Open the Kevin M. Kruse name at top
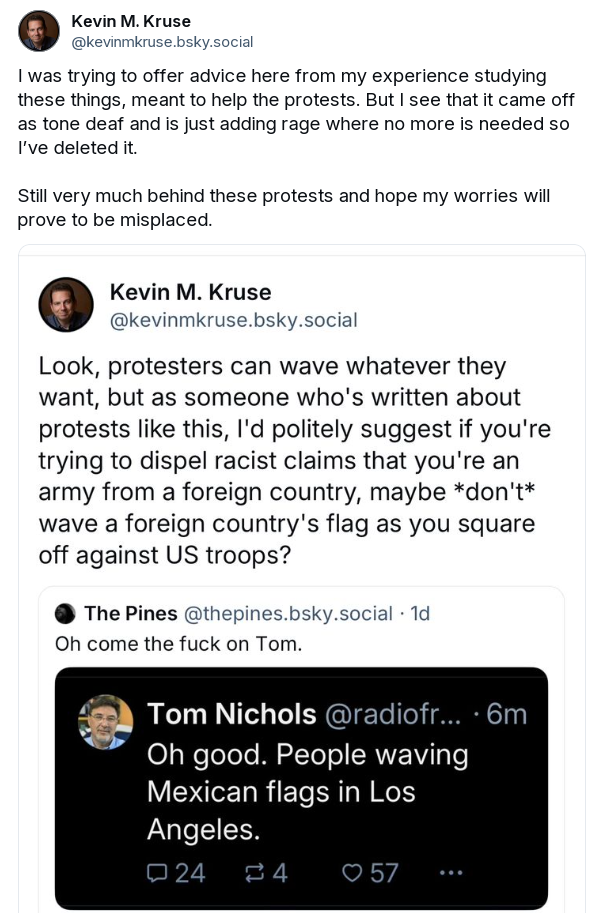The image size is (600, 922). tap(131, 21)
